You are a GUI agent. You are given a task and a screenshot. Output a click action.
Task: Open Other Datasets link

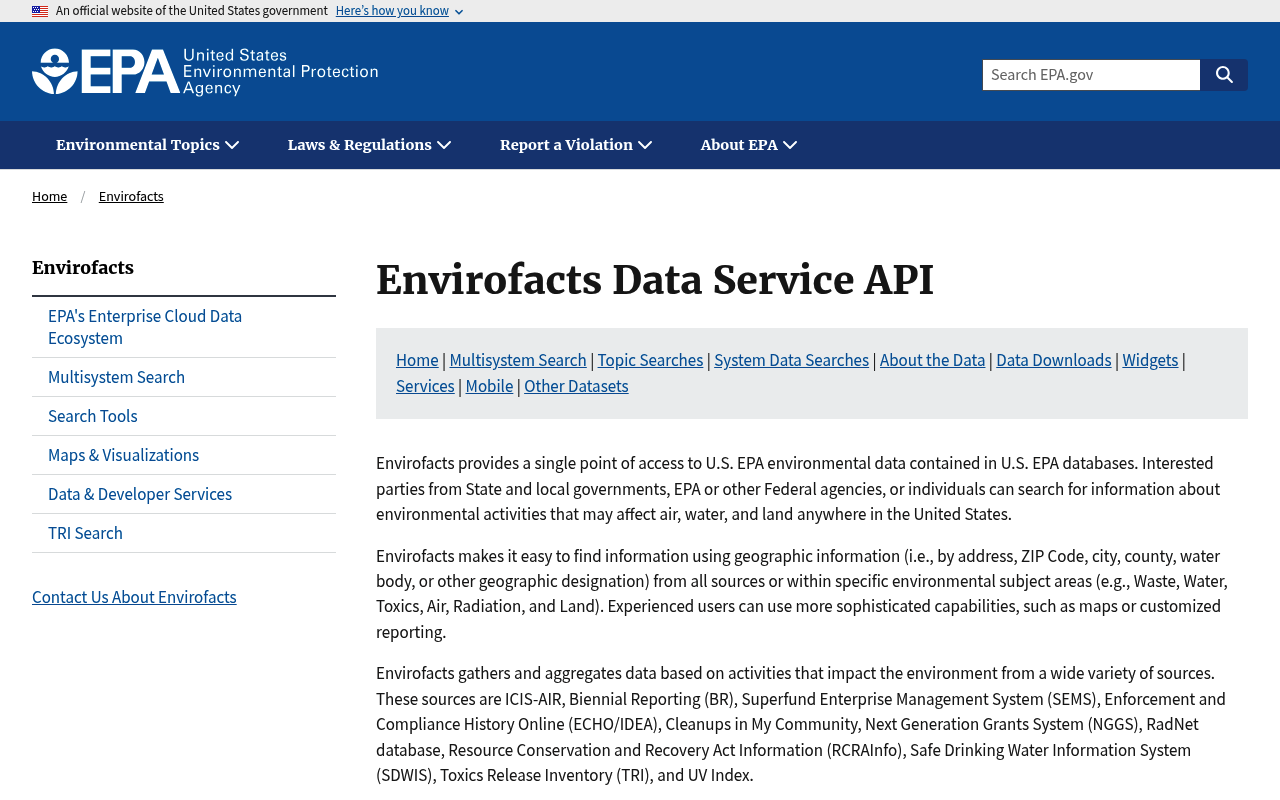click(576, 386)
